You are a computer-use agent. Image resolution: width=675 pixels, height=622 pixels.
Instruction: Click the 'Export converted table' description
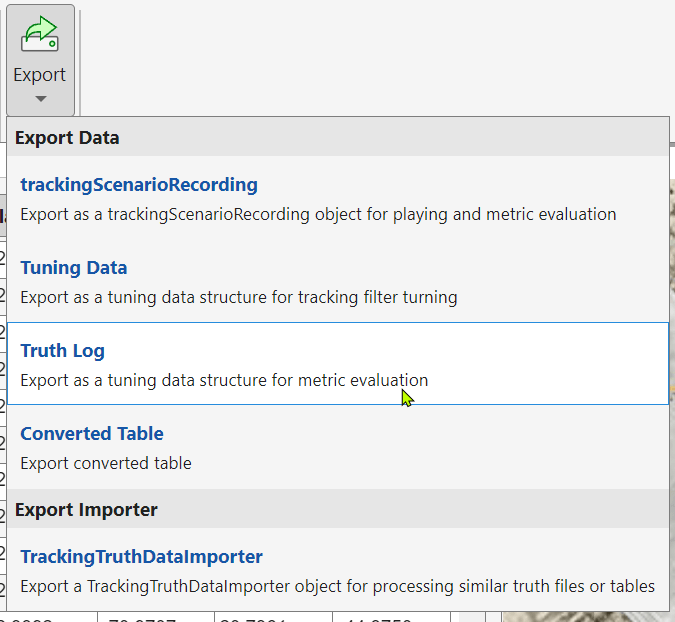106,463
